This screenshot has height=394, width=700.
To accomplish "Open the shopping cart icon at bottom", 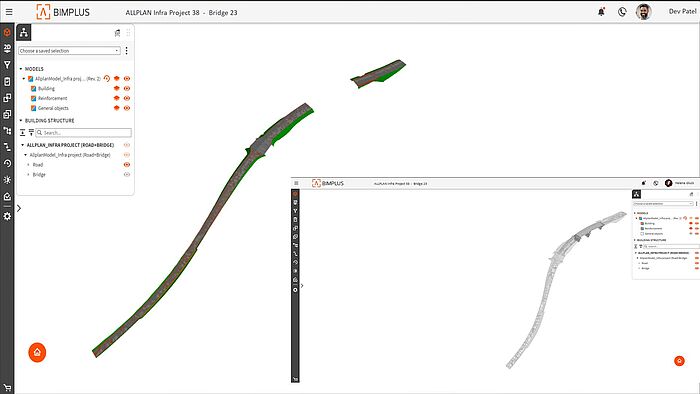I will click(x=7, y=388).
